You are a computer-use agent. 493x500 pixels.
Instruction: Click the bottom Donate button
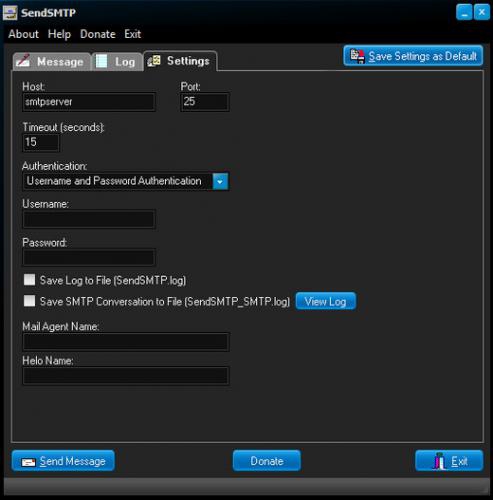[x=267, y=461]
